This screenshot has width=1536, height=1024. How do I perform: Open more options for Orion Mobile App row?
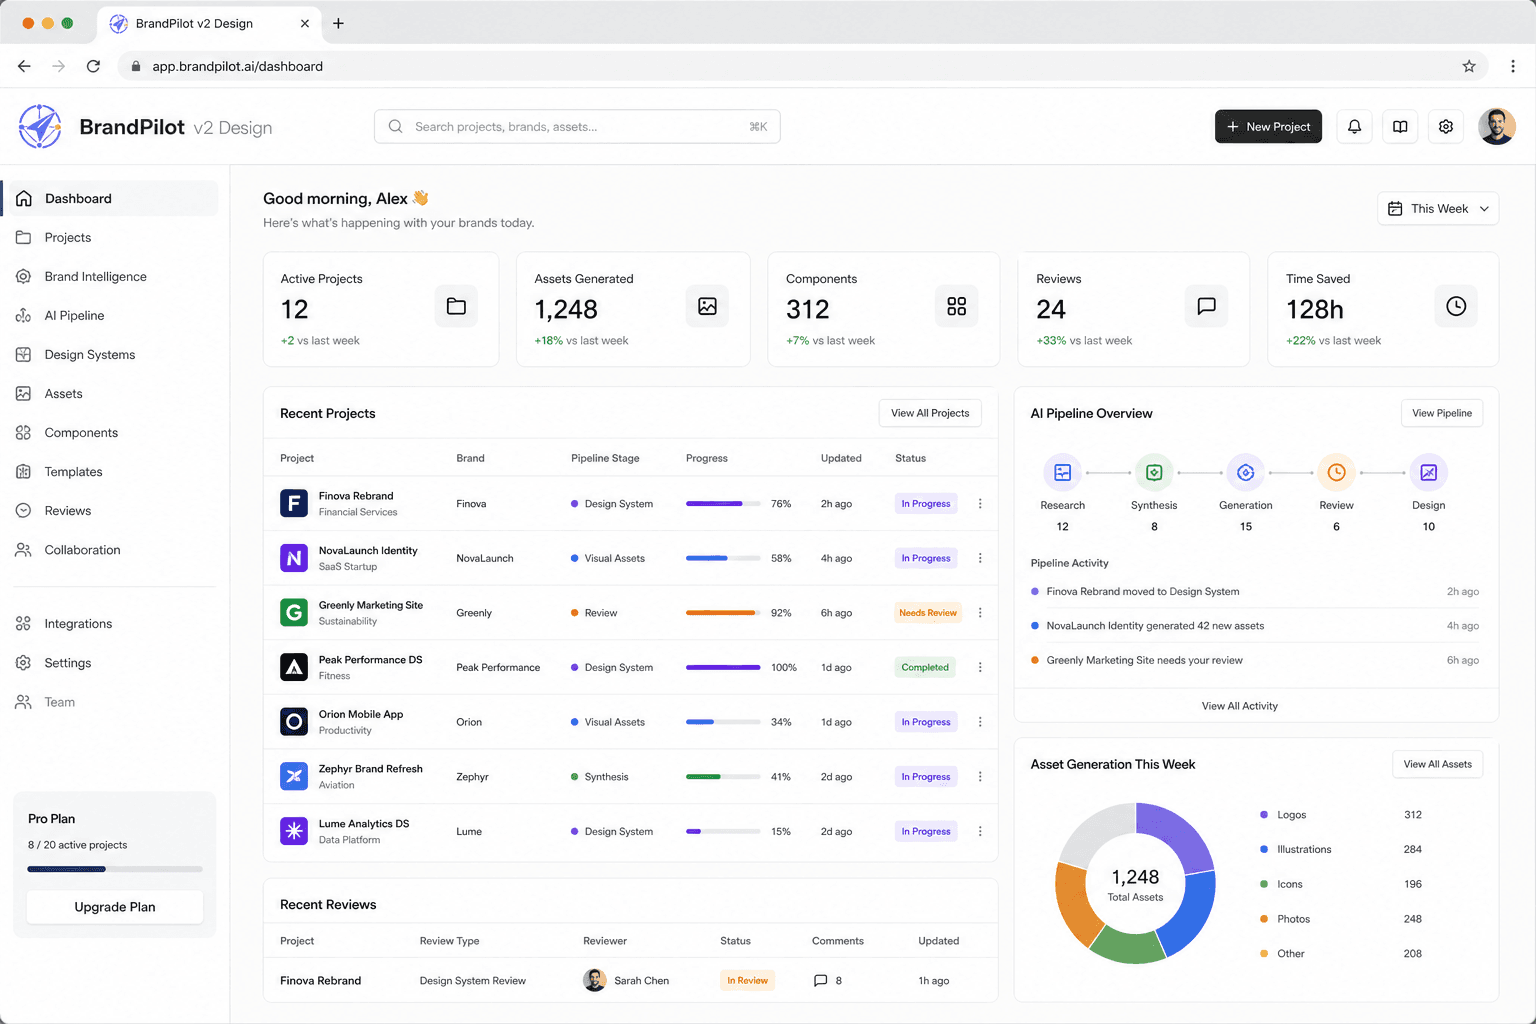coord(980,722)
